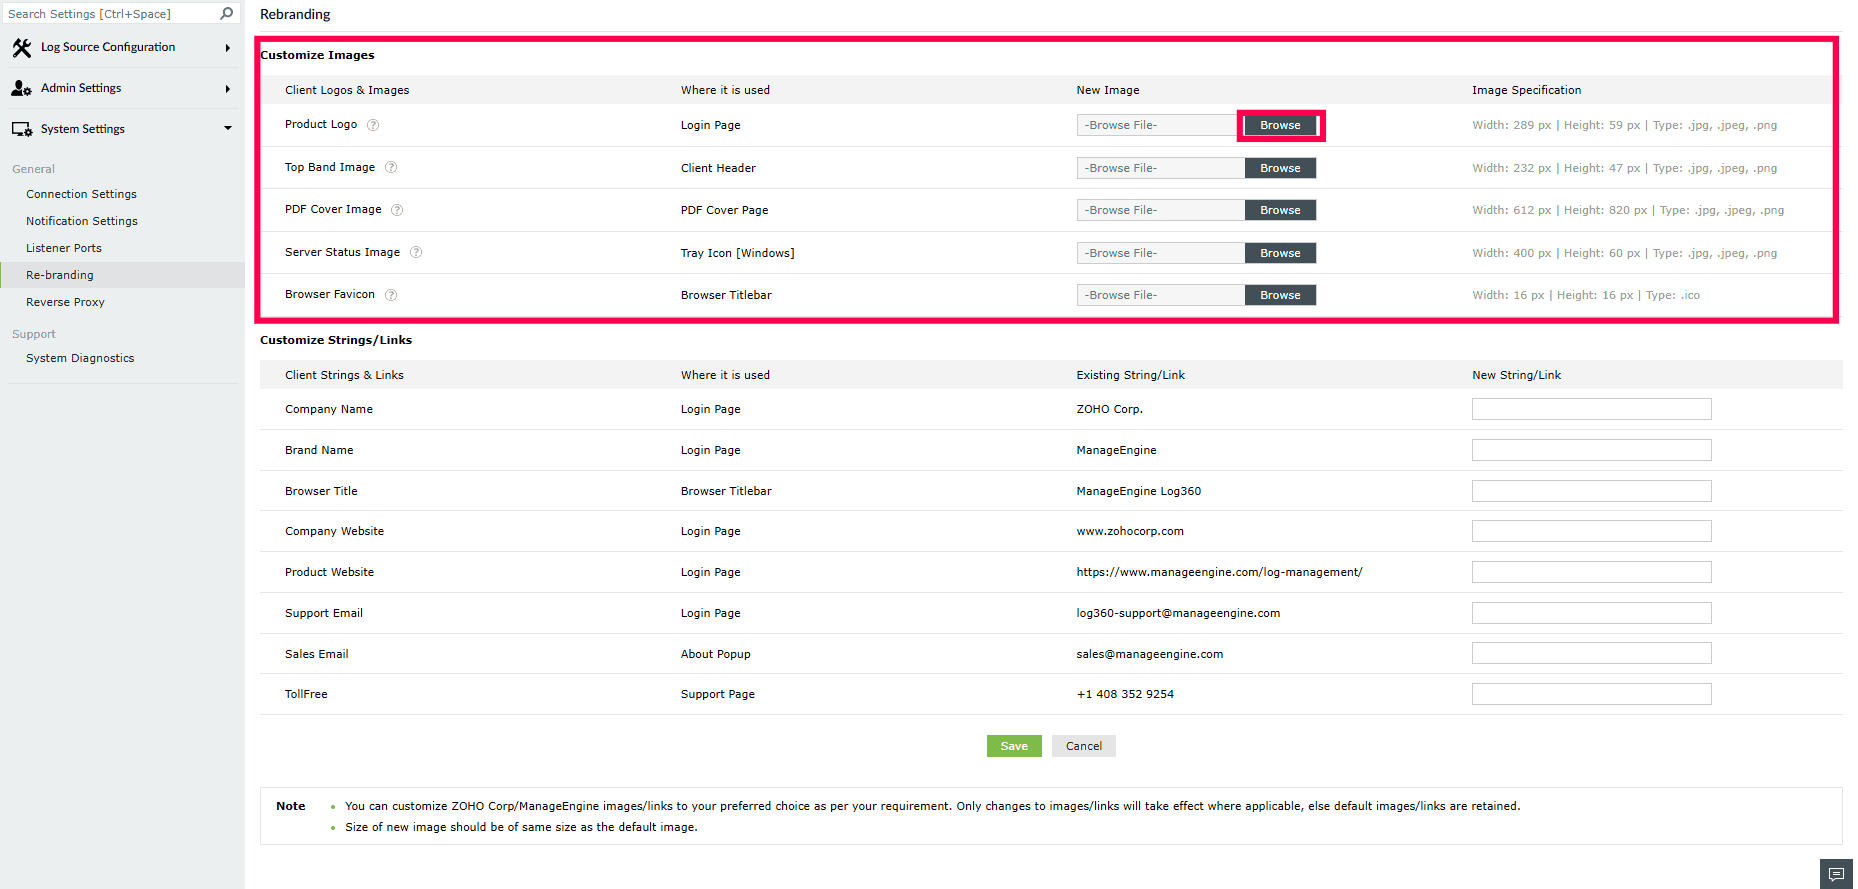1858x889 pixels.
Task: Open help tooltip next to Server Status Image
Action: [x=416, y=252]
